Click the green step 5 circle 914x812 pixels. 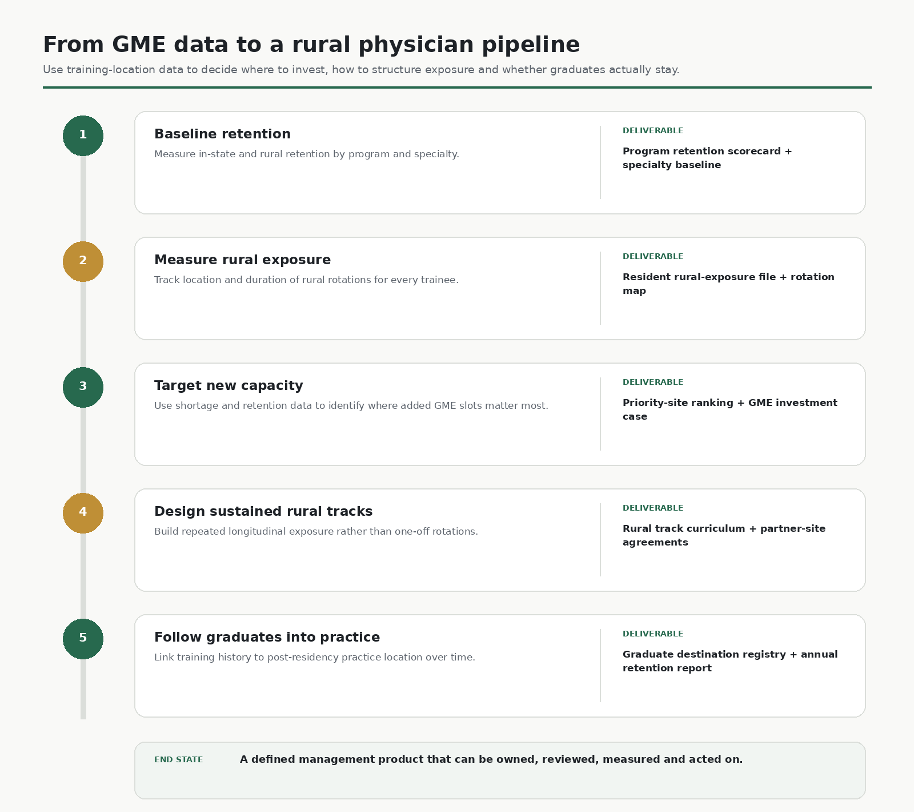(x=83, y=639)
